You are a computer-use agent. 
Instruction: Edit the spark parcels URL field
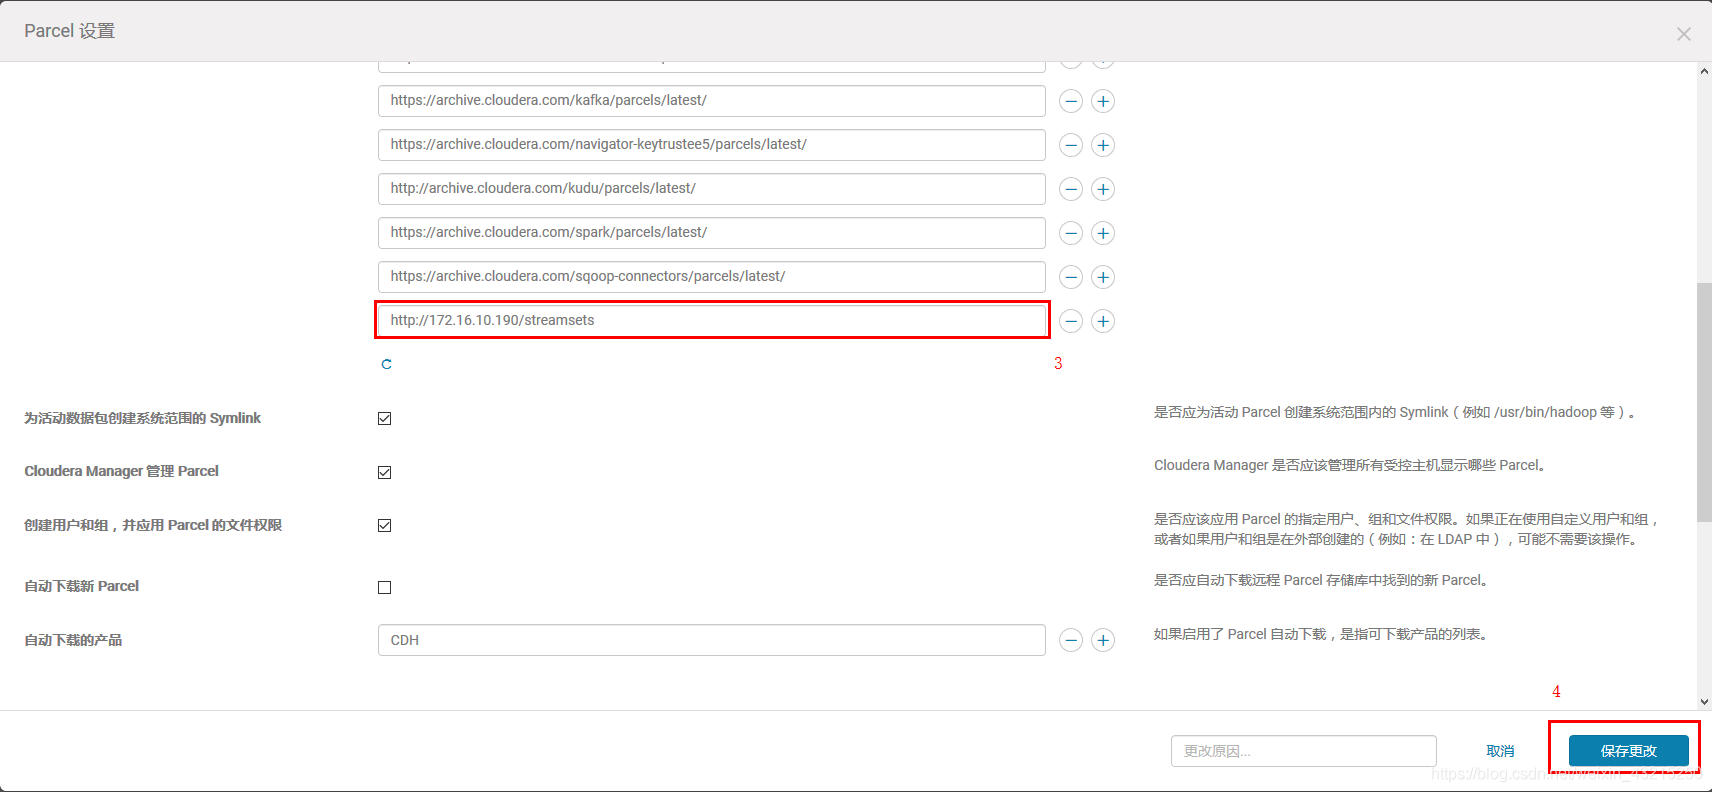(711, 233)
